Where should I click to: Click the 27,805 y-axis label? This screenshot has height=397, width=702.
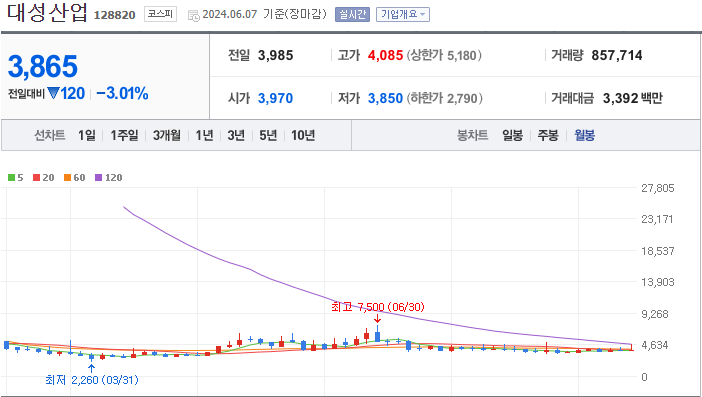pos(658,188)
